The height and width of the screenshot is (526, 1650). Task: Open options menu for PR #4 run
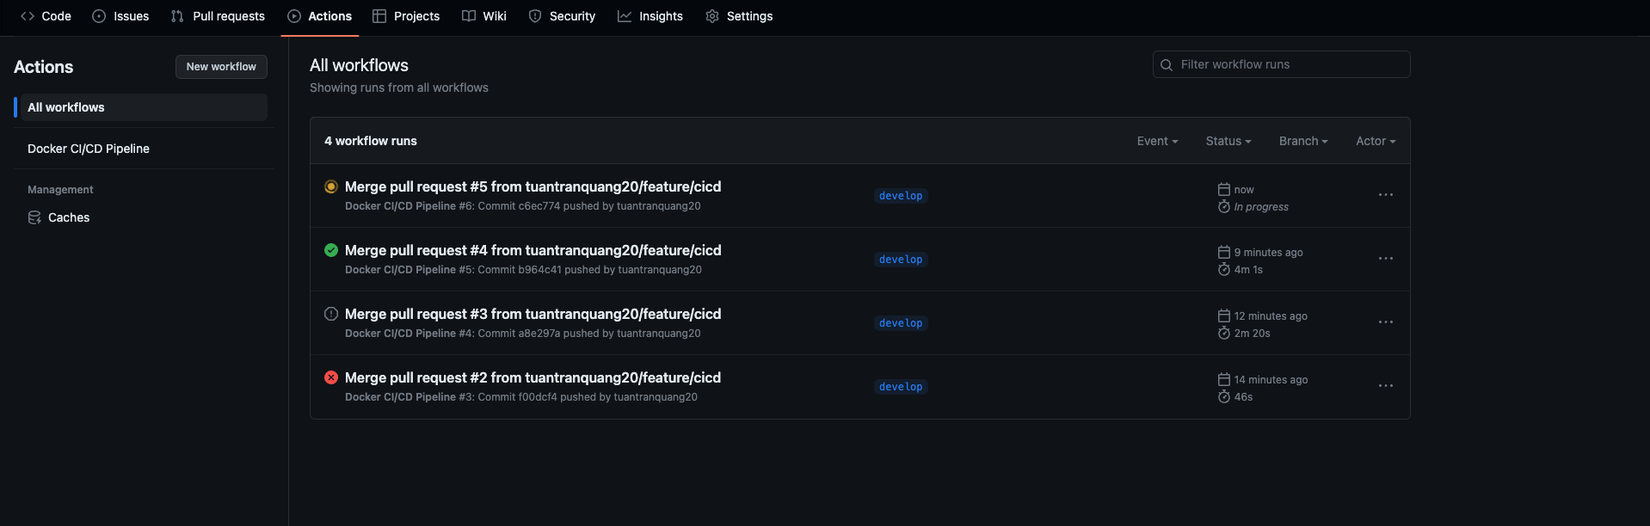(1385, 259)
